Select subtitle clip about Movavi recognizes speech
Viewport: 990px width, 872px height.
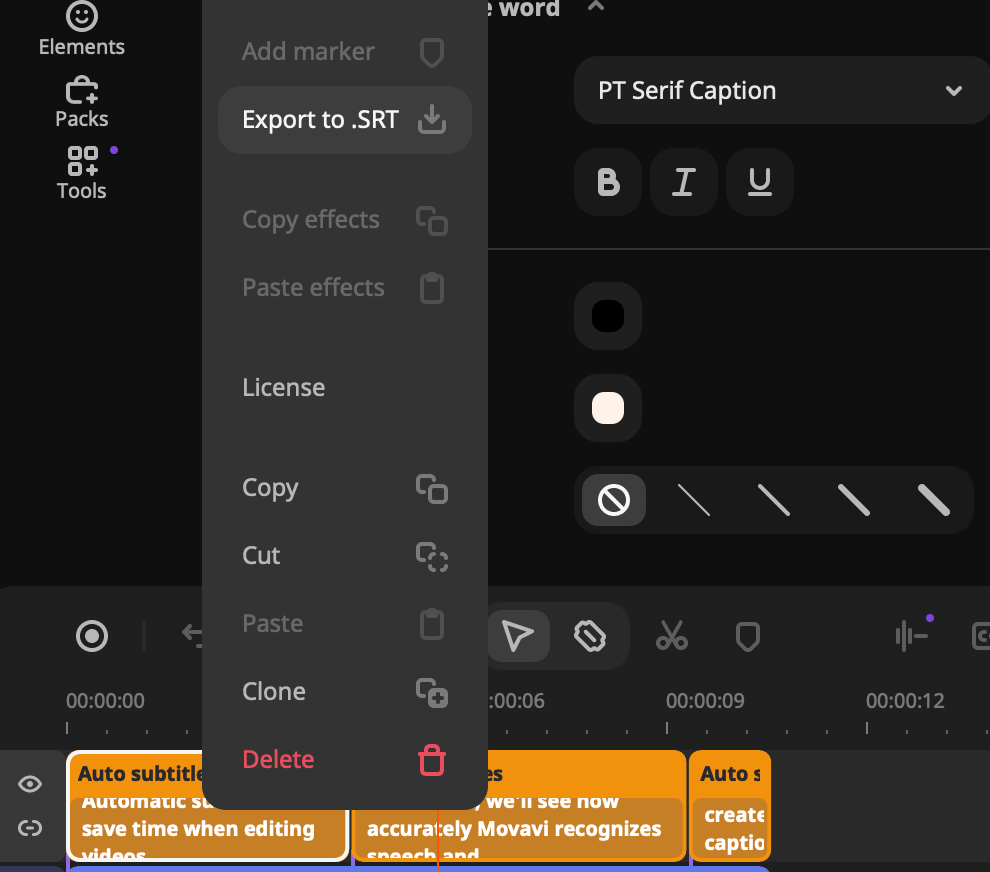[x=519, y=829]
